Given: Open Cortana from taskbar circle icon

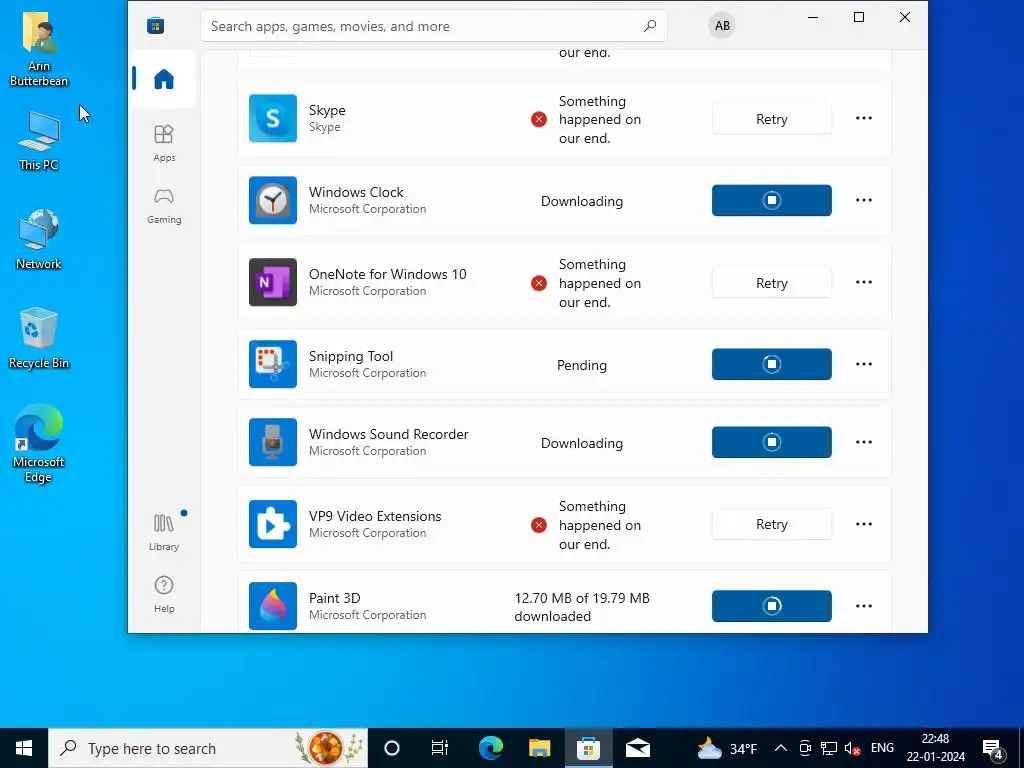Looking at the screenshot, I should (x=391, y=748).
